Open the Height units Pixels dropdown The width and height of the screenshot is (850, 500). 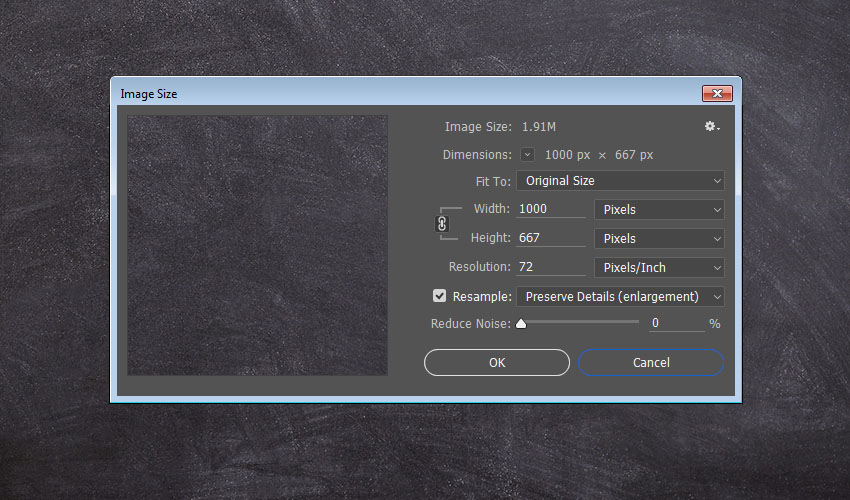point(658,239)
